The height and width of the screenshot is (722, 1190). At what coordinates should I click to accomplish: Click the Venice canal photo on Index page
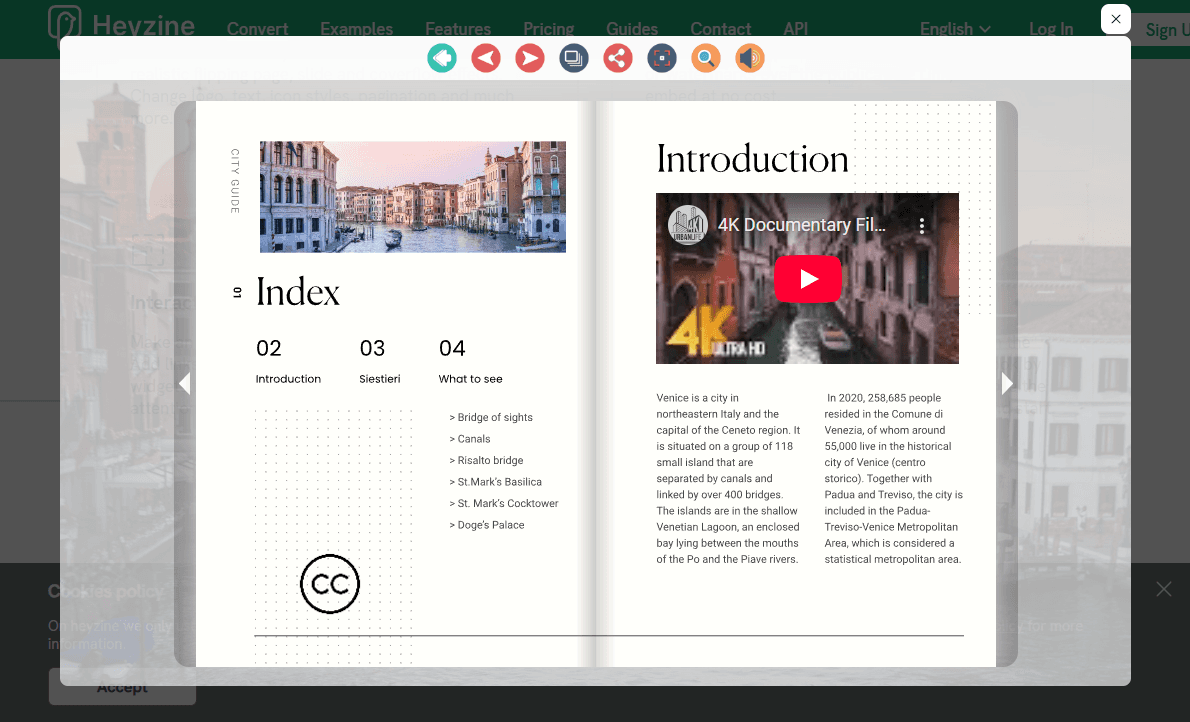click(413, 197)
